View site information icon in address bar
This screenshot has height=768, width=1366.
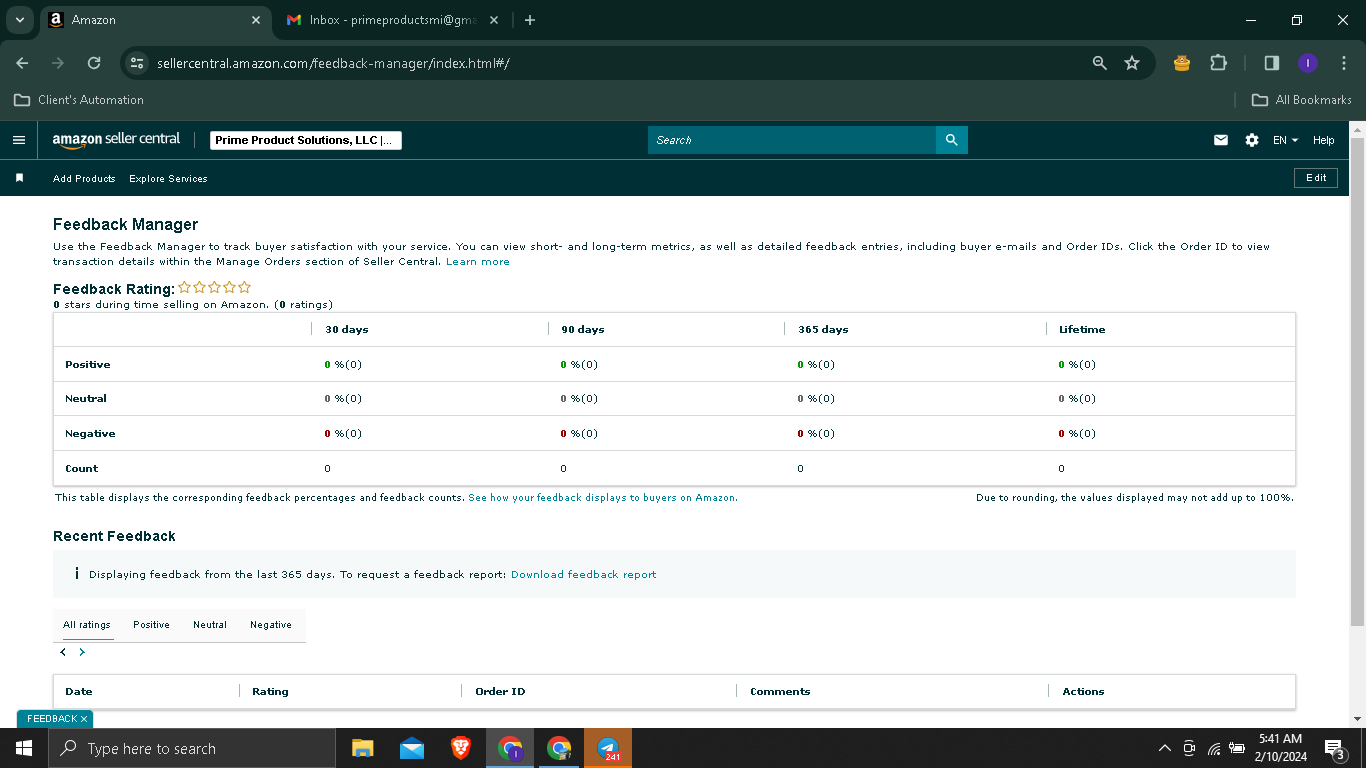pos(137,63)
